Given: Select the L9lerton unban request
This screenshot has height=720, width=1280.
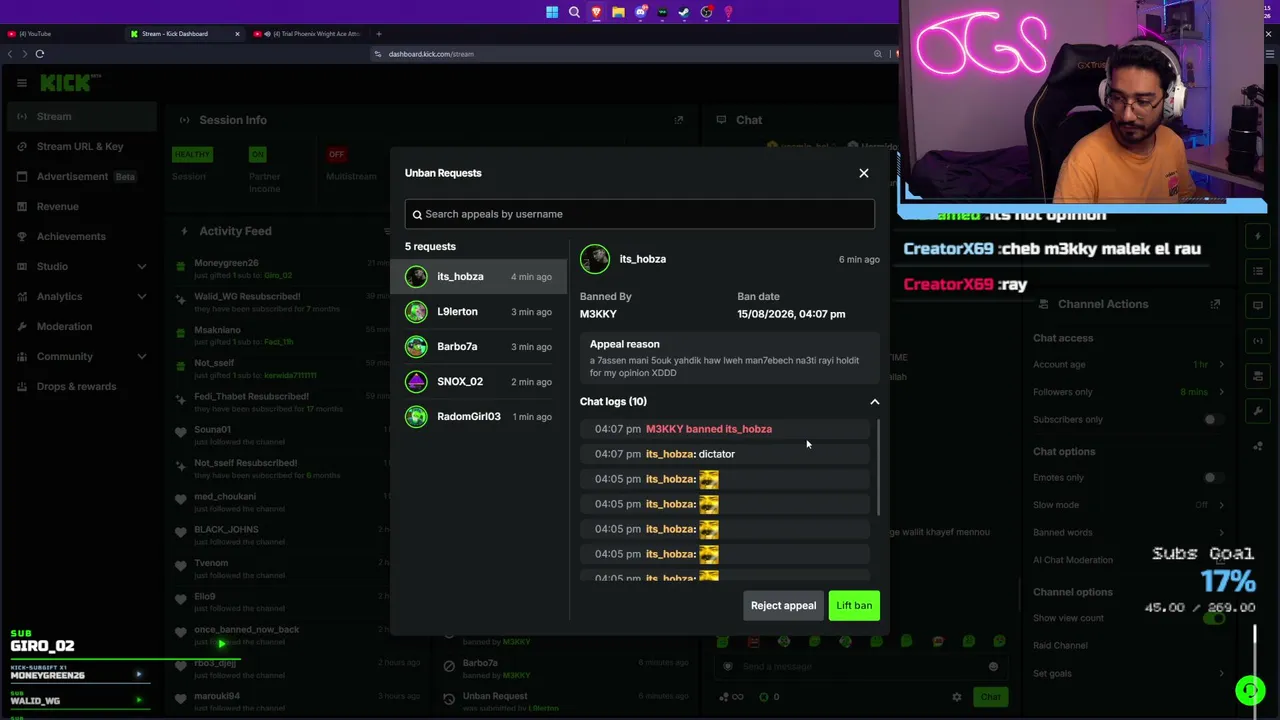Looking at the screenshot, I should pyautogui.click(x=478, y=312).
